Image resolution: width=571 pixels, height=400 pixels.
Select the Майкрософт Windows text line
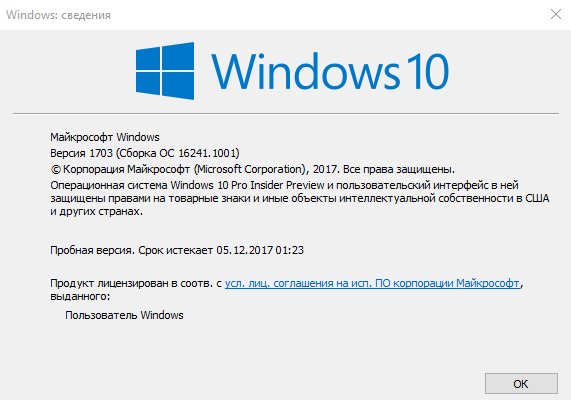pos(105,137)
